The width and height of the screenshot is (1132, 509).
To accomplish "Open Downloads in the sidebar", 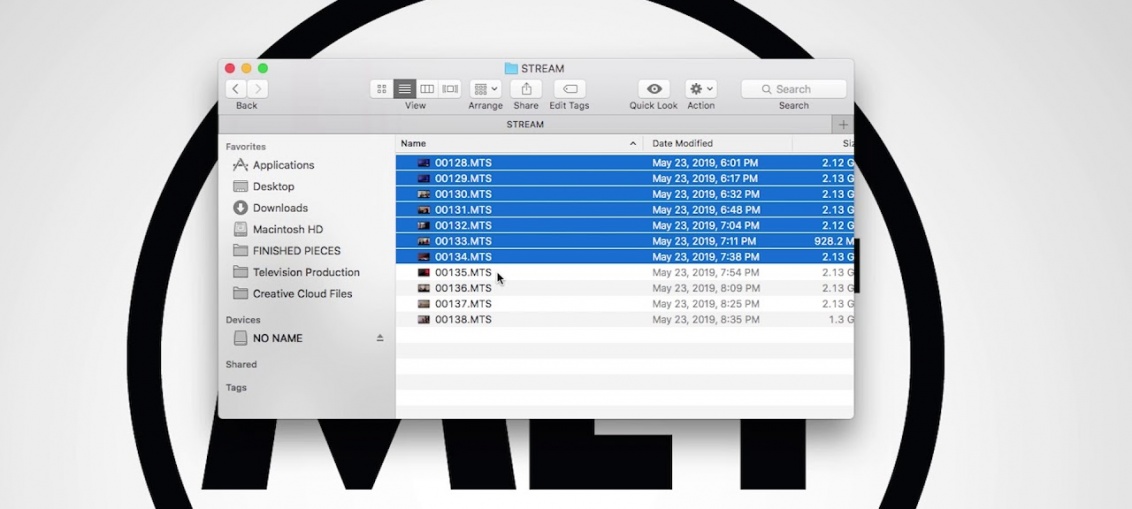I will coord(280,208).
